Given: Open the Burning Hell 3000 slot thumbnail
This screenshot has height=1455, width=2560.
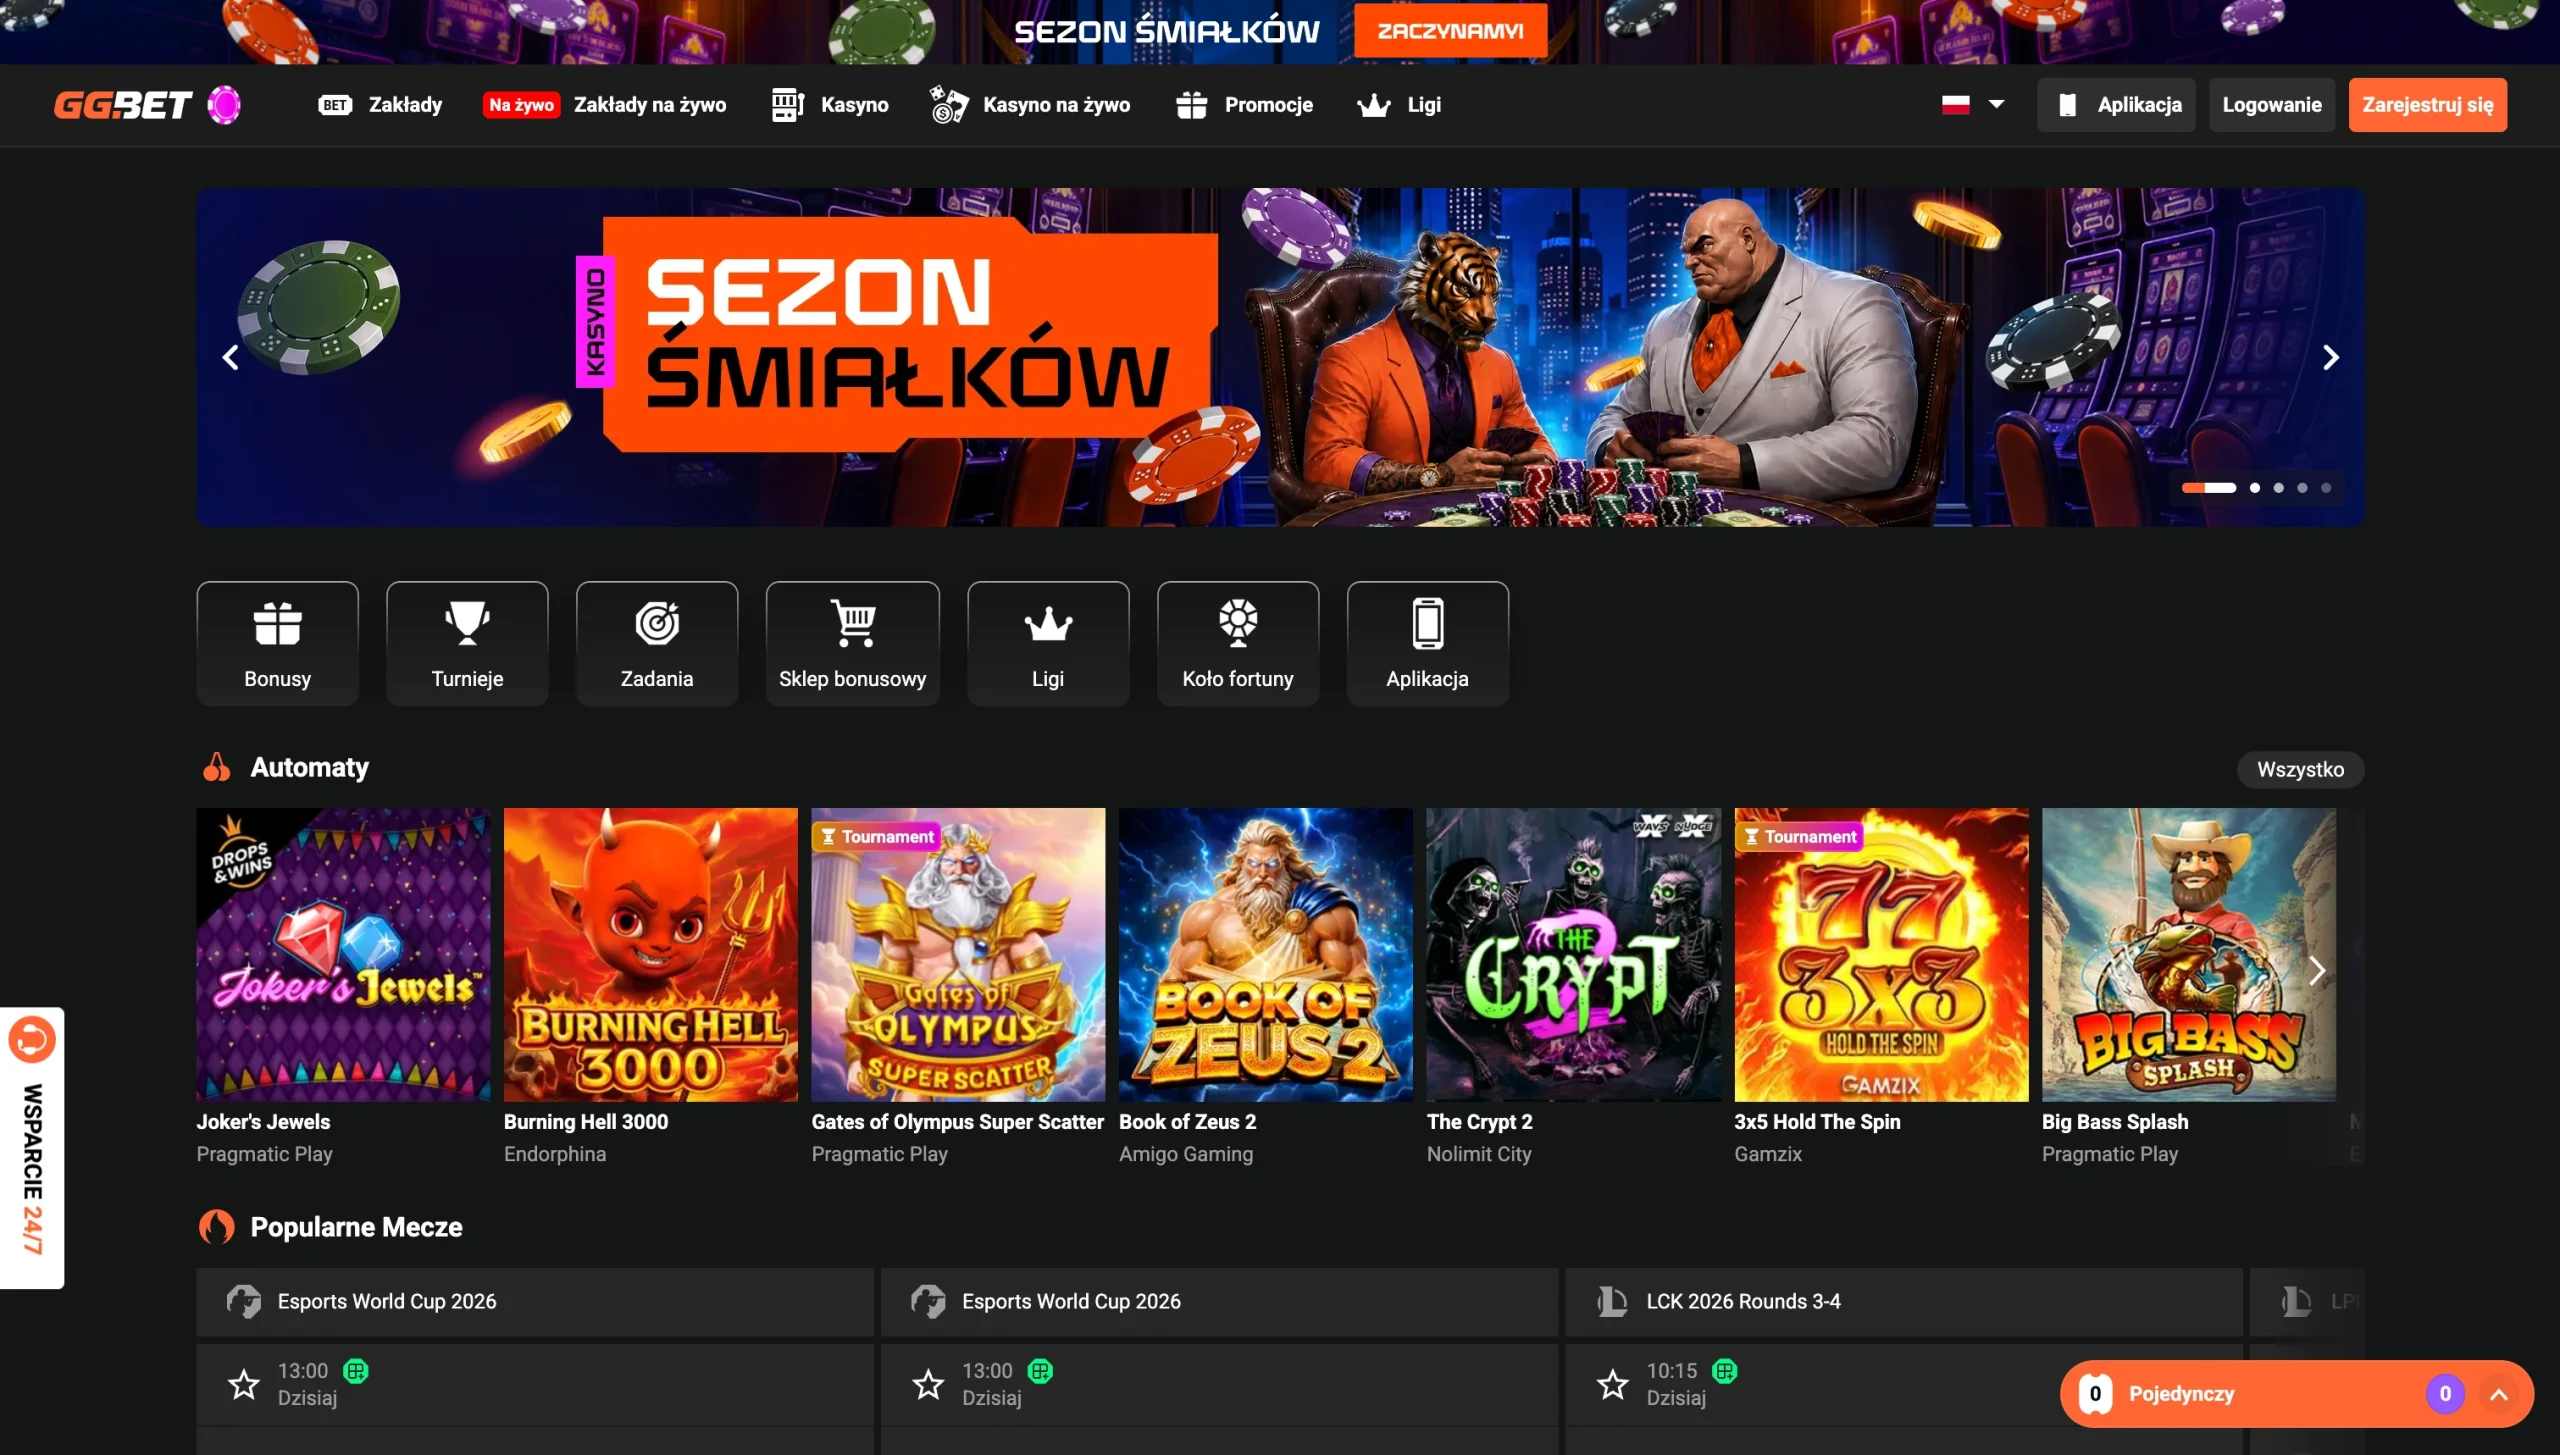Looking at the screenshot, I should tap(651, 955).
